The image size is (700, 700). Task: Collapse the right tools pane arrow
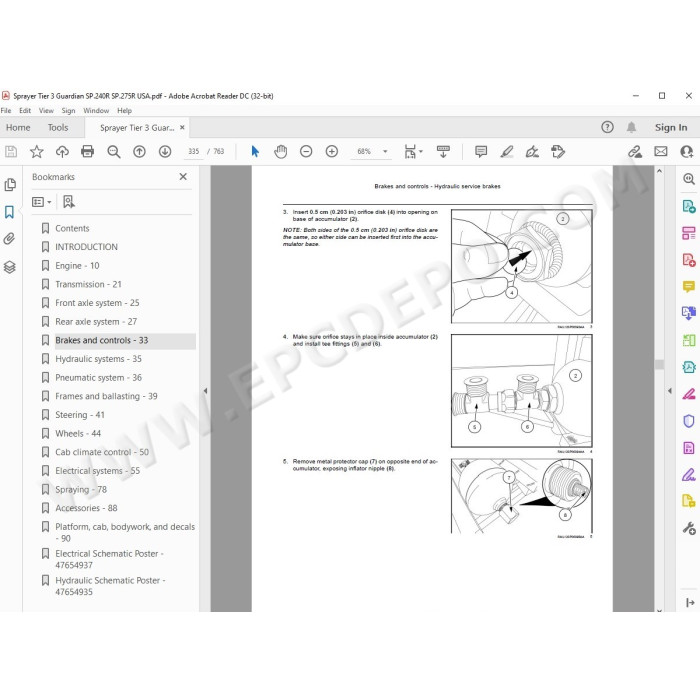coord(670,391)
